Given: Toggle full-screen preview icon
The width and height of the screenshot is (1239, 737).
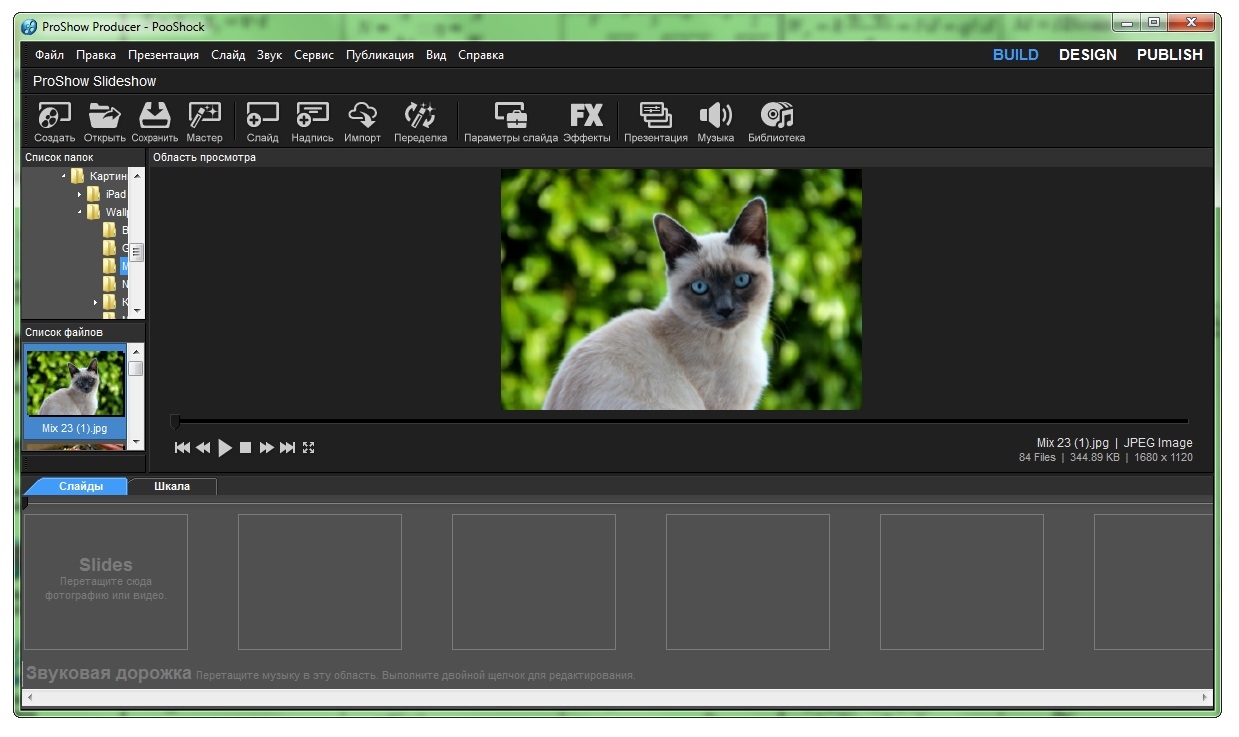Looking at the screenshot, I should point(309,448).
